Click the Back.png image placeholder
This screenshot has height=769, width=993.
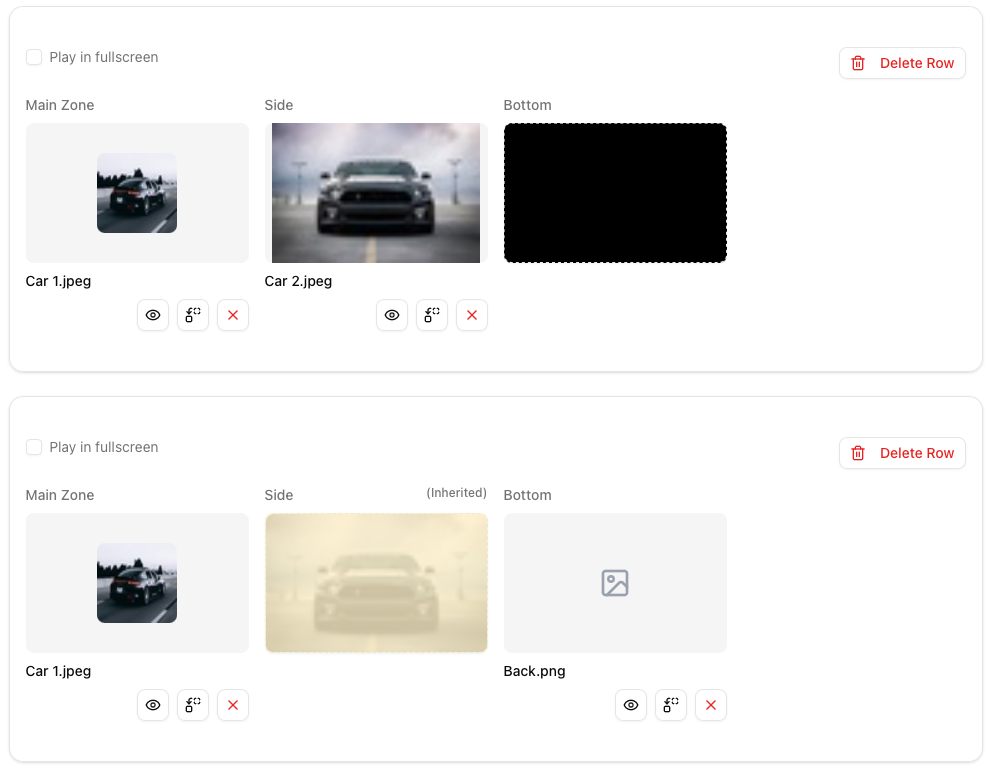[x=615, y=583]
